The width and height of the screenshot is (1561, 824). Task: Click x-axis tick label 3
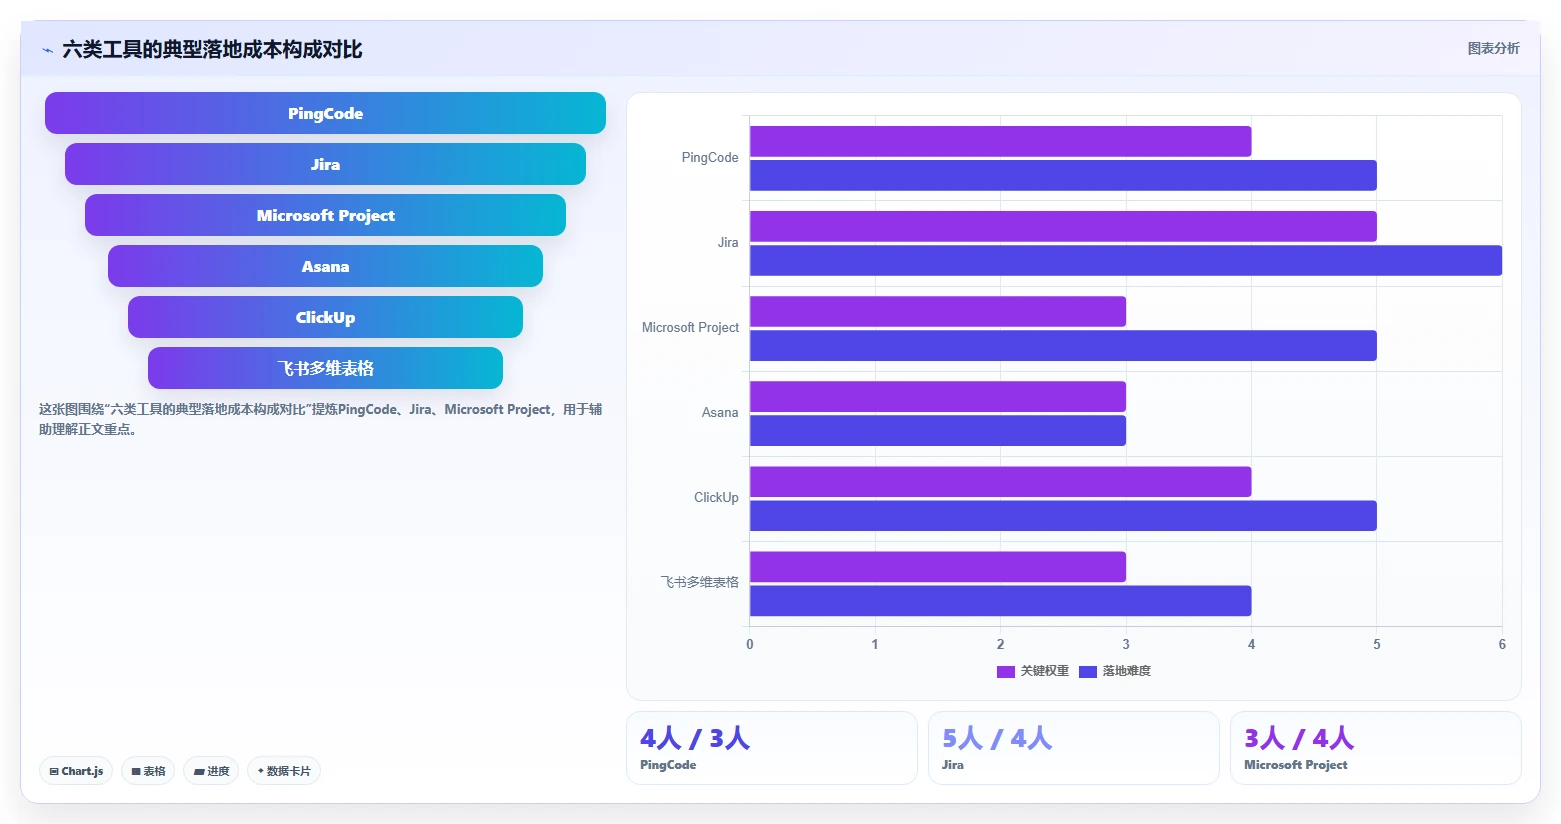[1126, 644]
